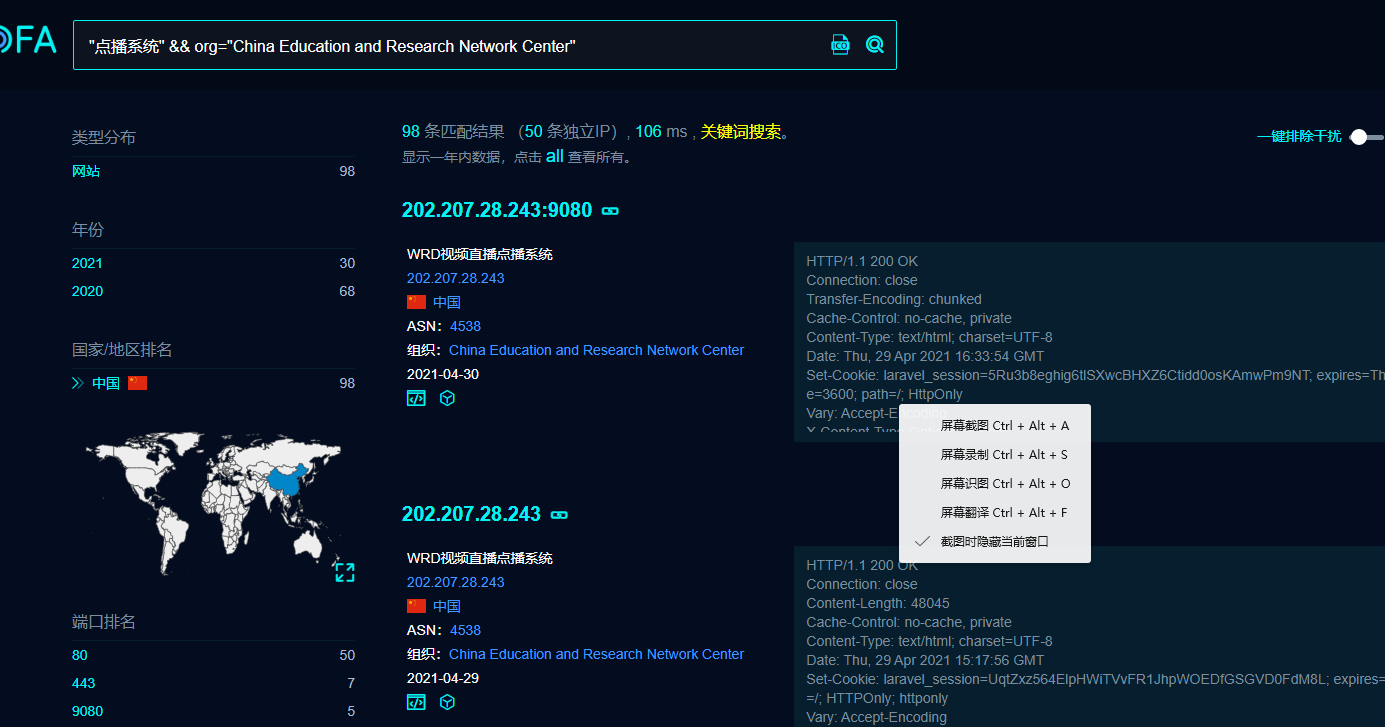Click the 中国 country name in ranking
Image resolution: width=1385 pixels, height=727 pixels.
[106, 383]
